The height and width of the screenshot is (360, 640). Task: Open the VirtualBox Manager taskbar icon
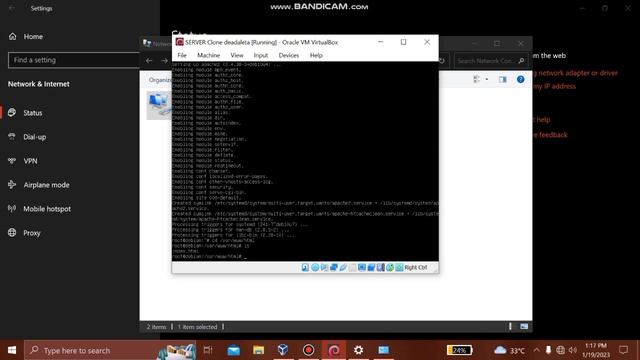[x=283, y=350]
